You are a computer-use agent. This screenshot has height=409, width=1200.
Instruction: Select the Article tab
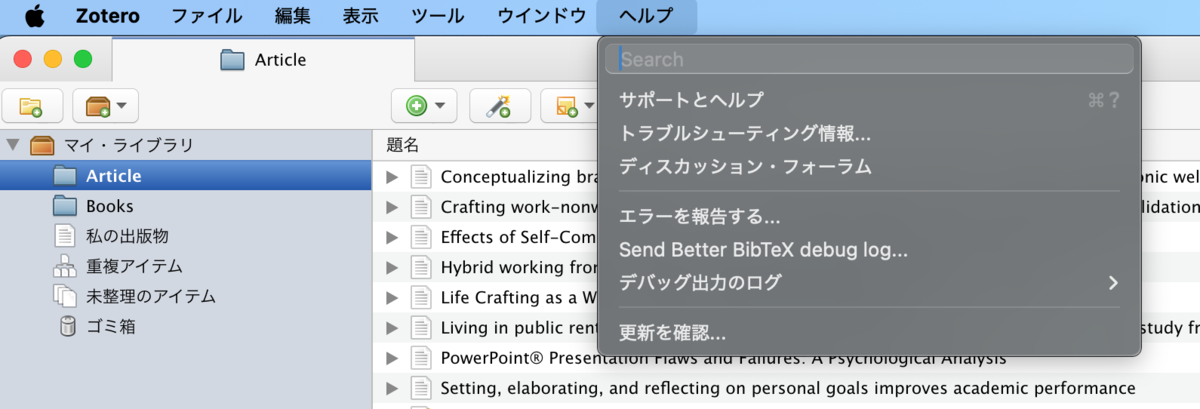[263, 60]
